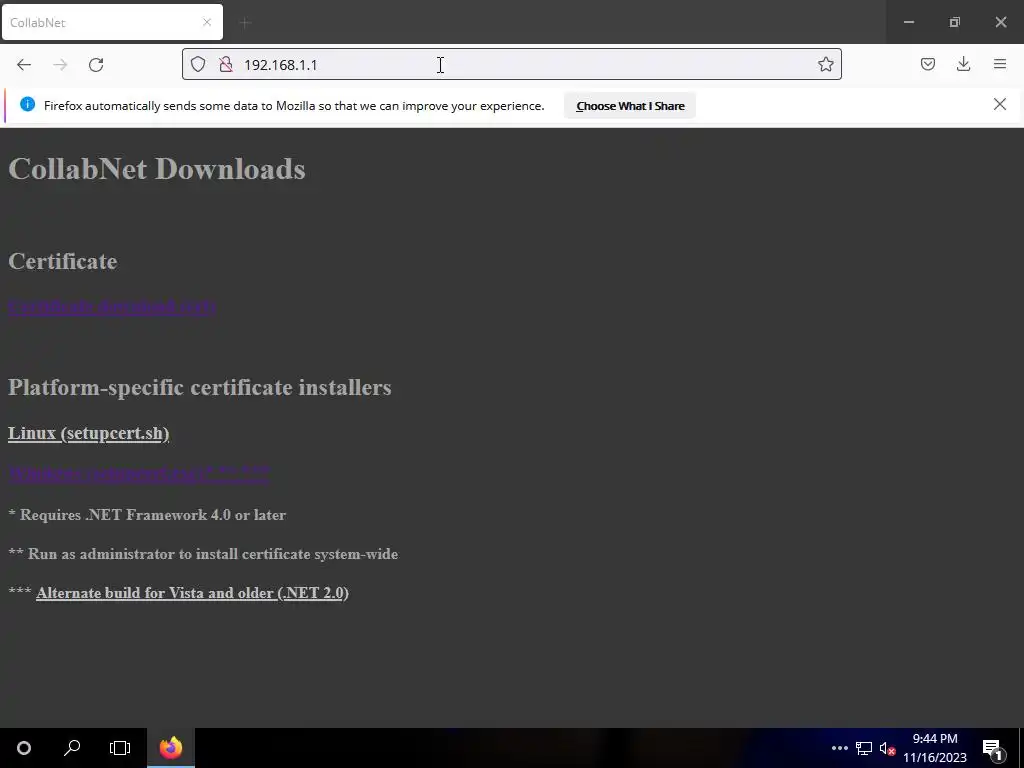1024x768 pixels.
Task: Open the Windows Start button
Action: (24, 748)
